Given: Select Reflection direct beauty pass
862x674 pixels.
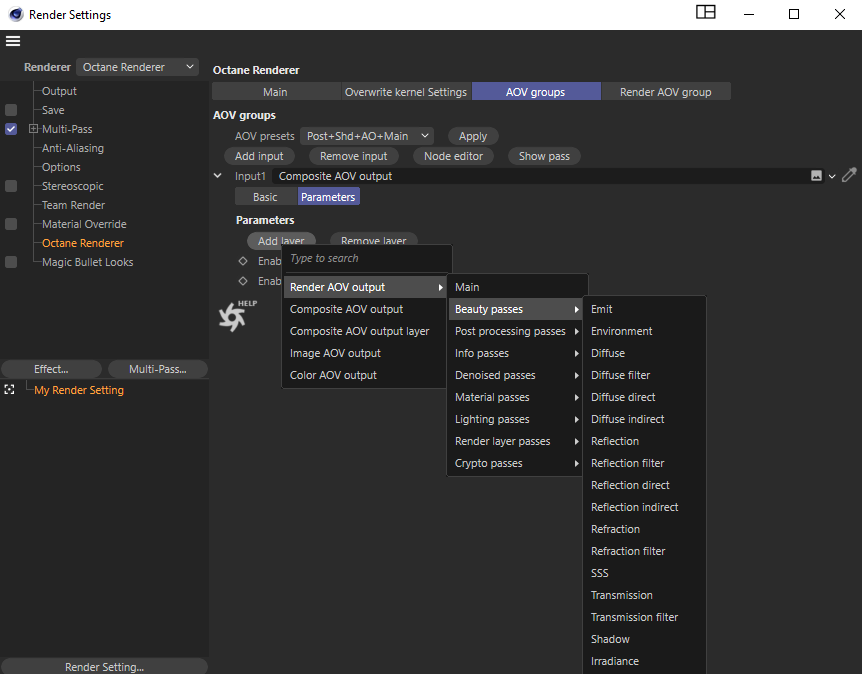Looking at the screenshot, I should click(x=644, y=485).
